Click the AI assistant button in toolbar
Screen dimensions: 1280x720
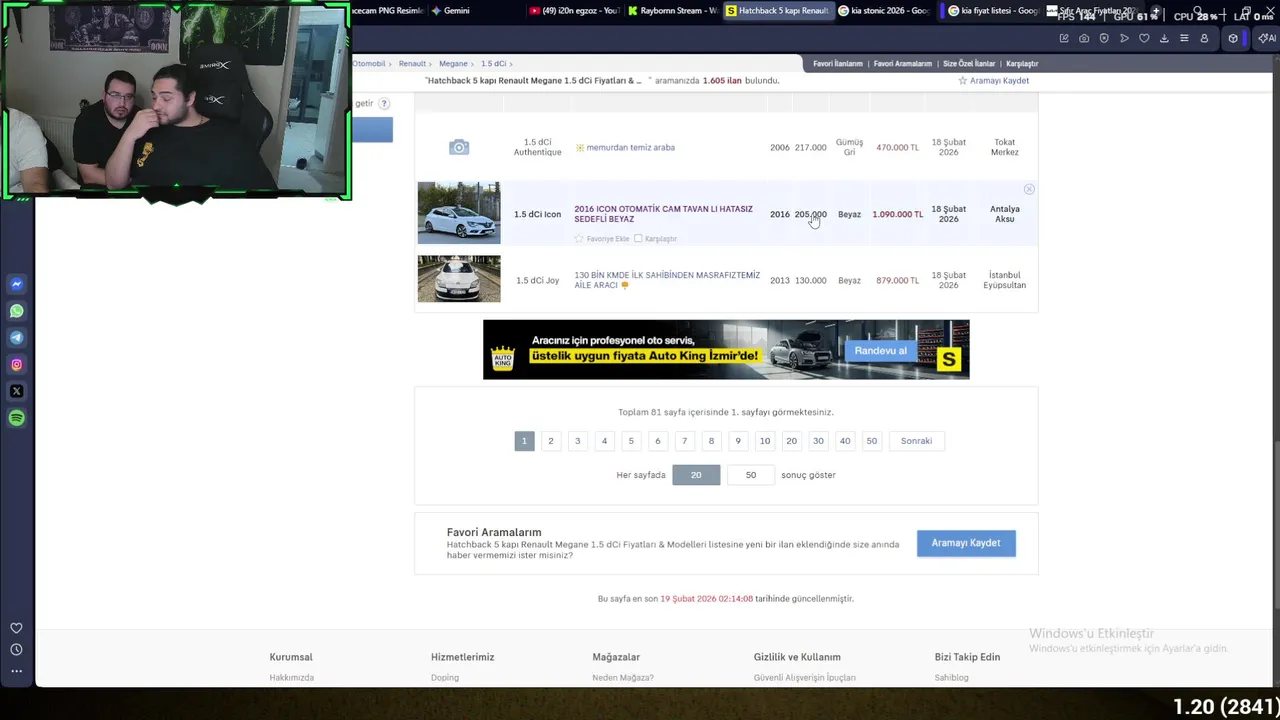1267,38
